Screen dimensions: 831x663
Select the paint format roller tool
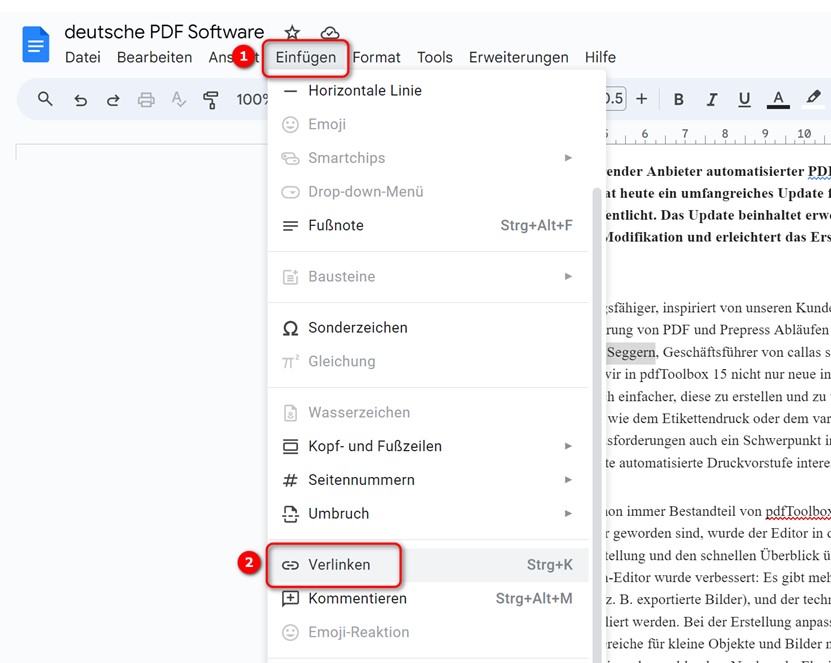[211, 99]
